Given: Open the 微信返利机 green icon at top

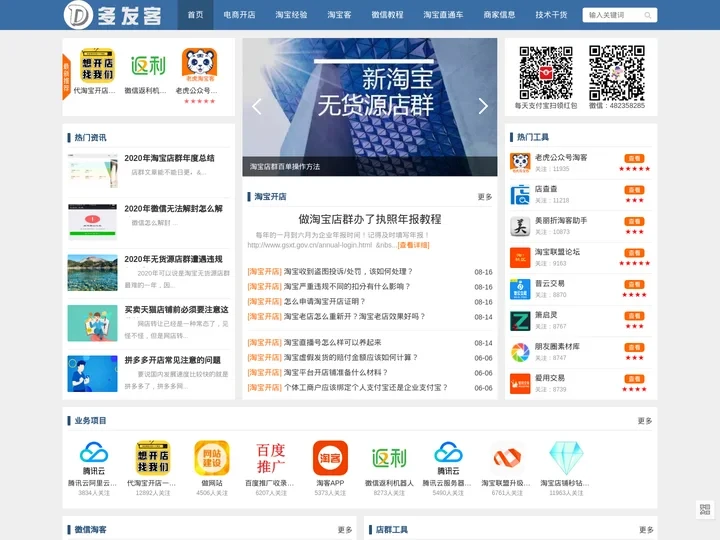Looking at the screenshot, I should 148,65.
